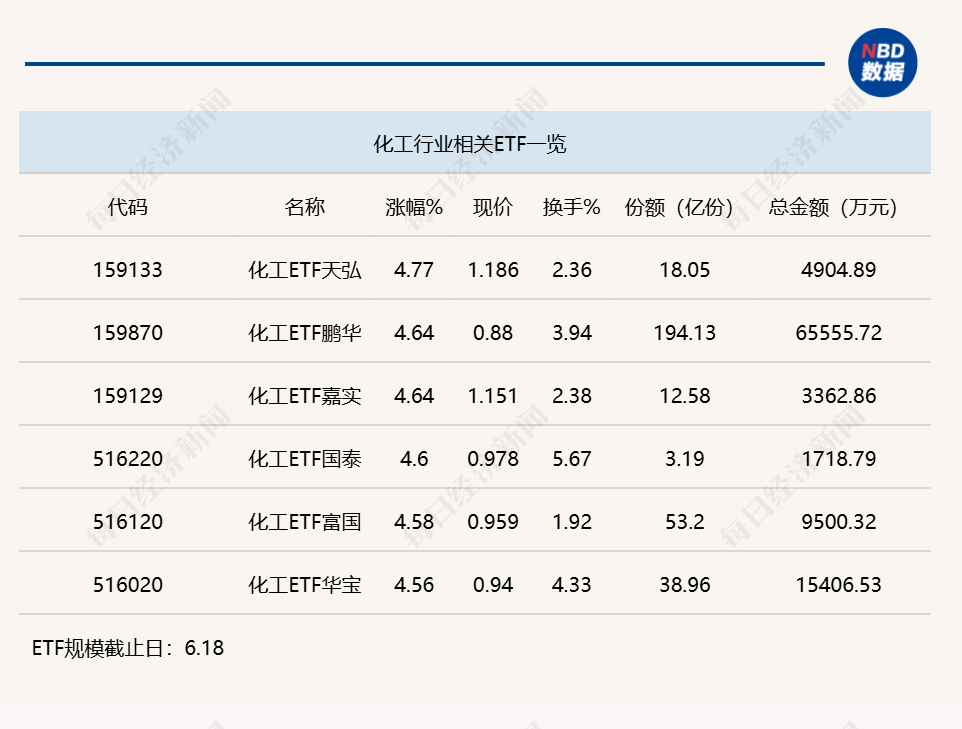Select code cell 516120
This screenshot has height=729, width=962.
click(128, 522)
